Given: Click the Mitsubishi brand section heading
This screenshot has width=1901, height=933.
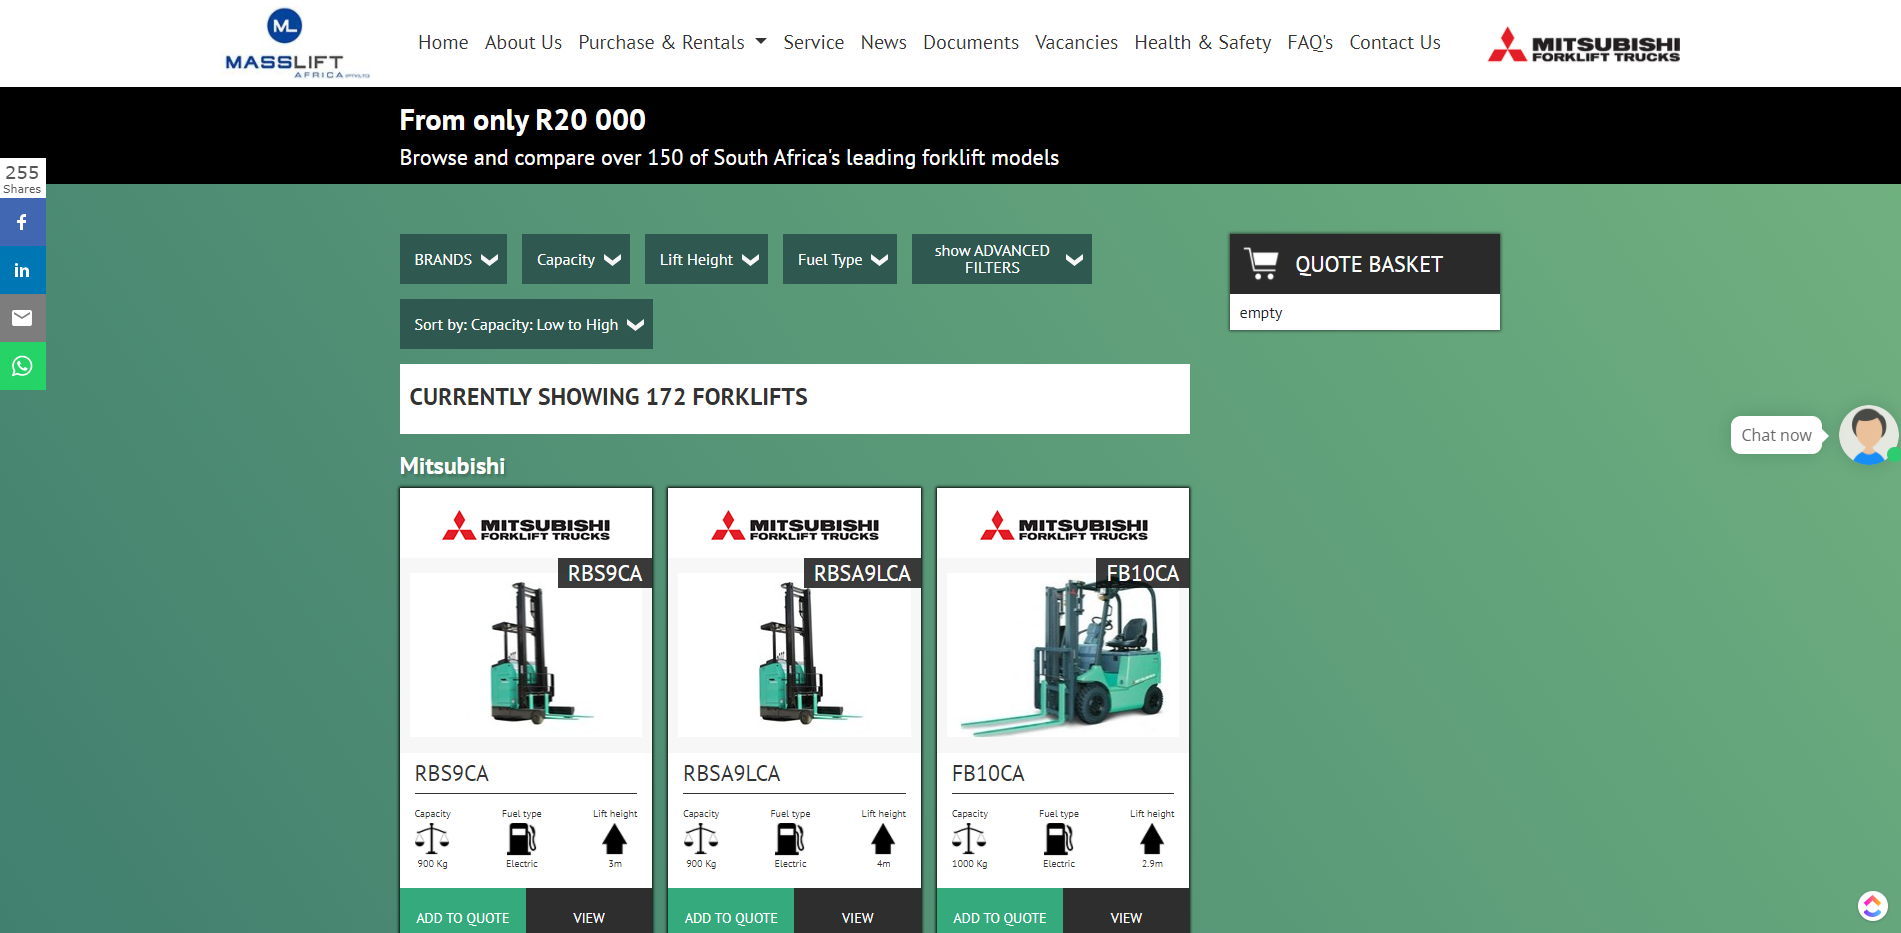Looking at the screenshot, I should coord(452,466).
